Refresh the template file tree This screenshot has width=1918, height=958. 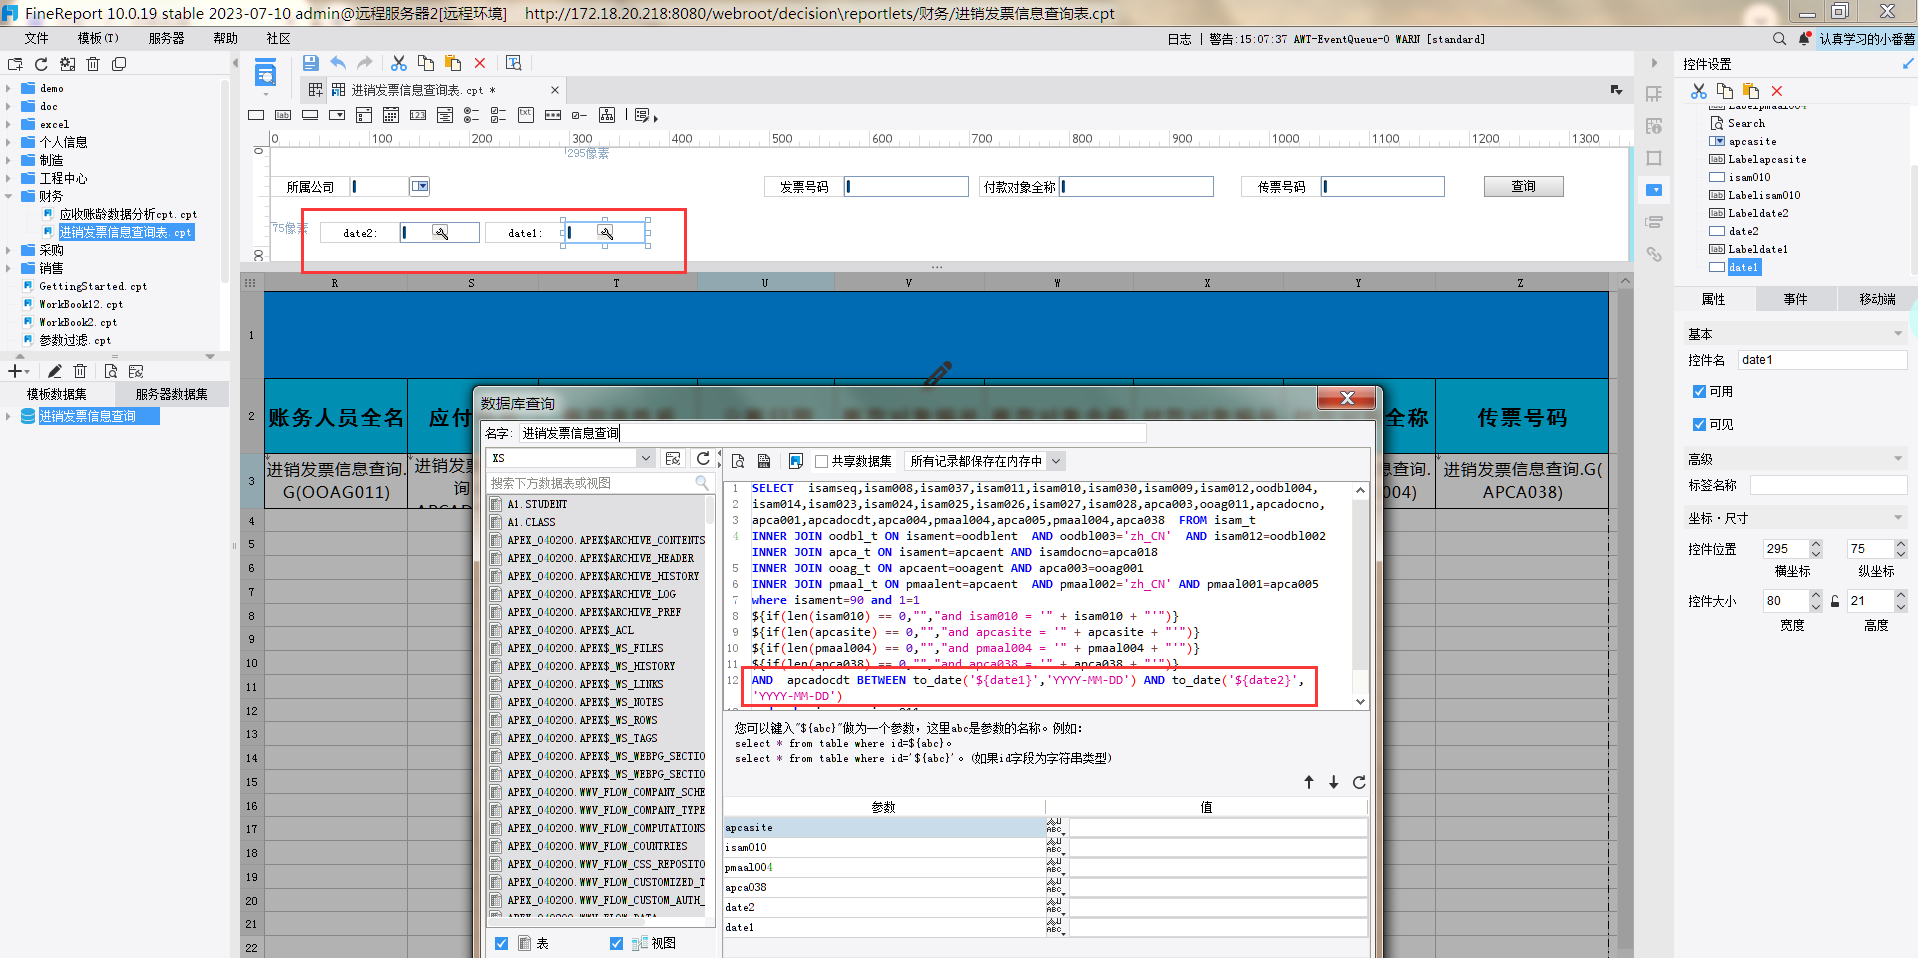(x=41, y=64)
